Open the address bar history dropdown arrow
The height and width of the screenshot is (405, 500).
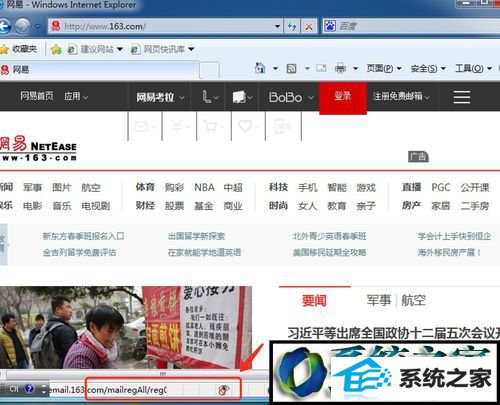tap(277, 26)
